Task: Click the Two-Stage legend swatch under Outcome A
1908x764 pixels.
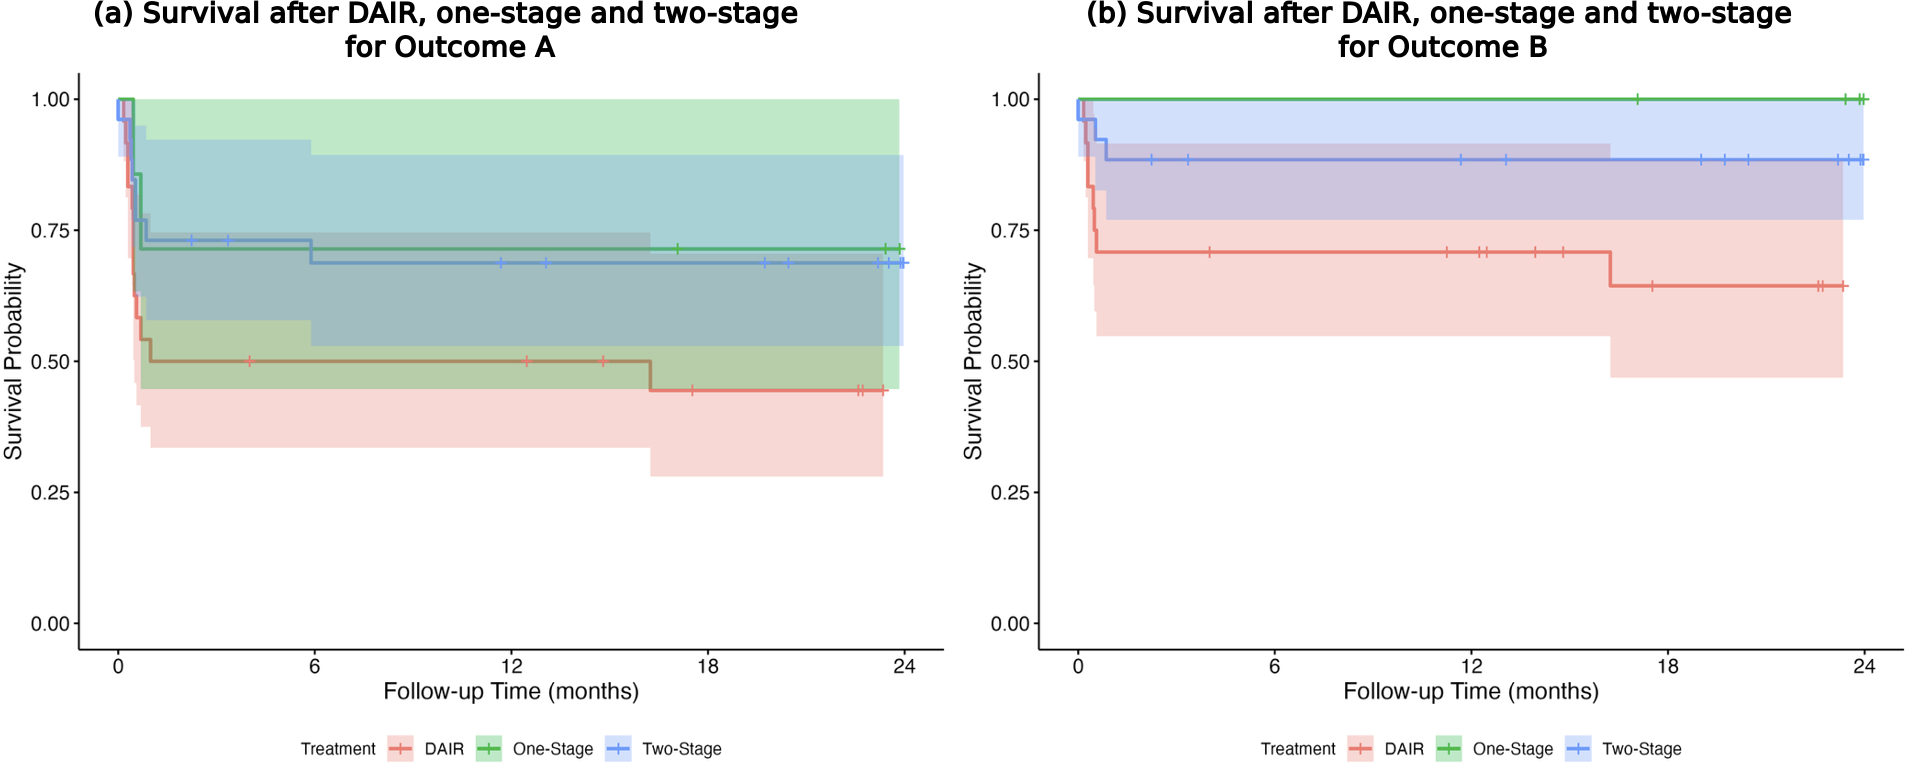Action: click(618, 748)
